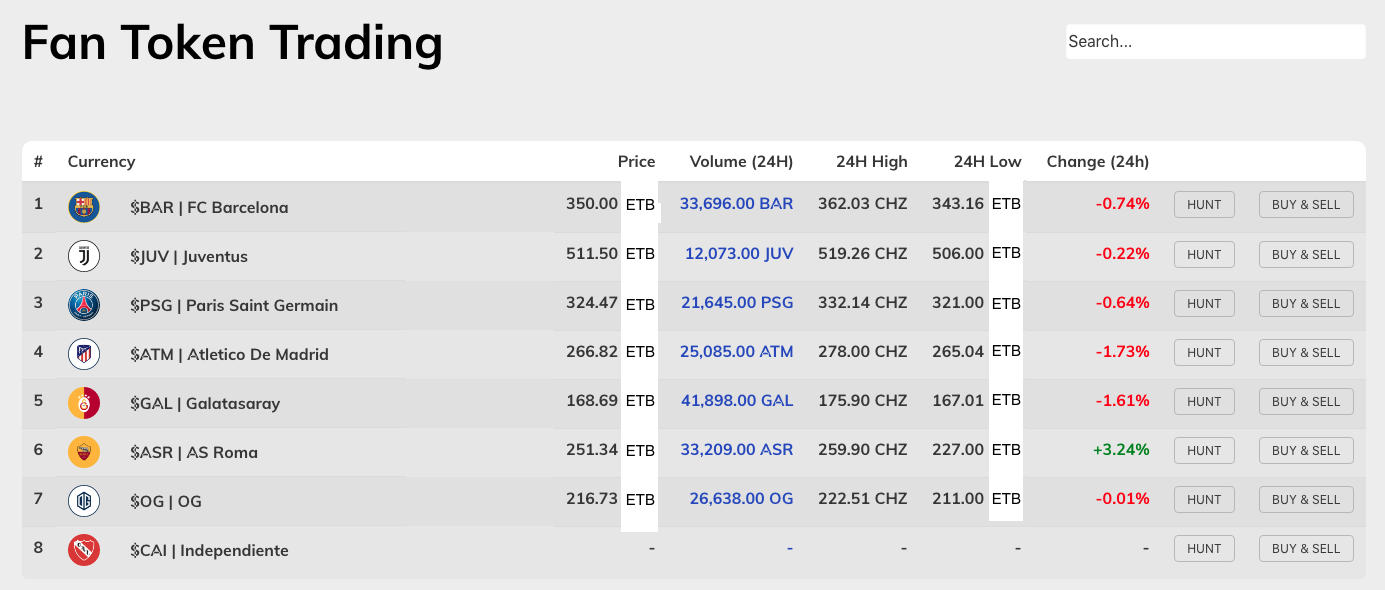Click volume 33,209.00 ASR
1385x590 pixels.
(x=737, y=450)
